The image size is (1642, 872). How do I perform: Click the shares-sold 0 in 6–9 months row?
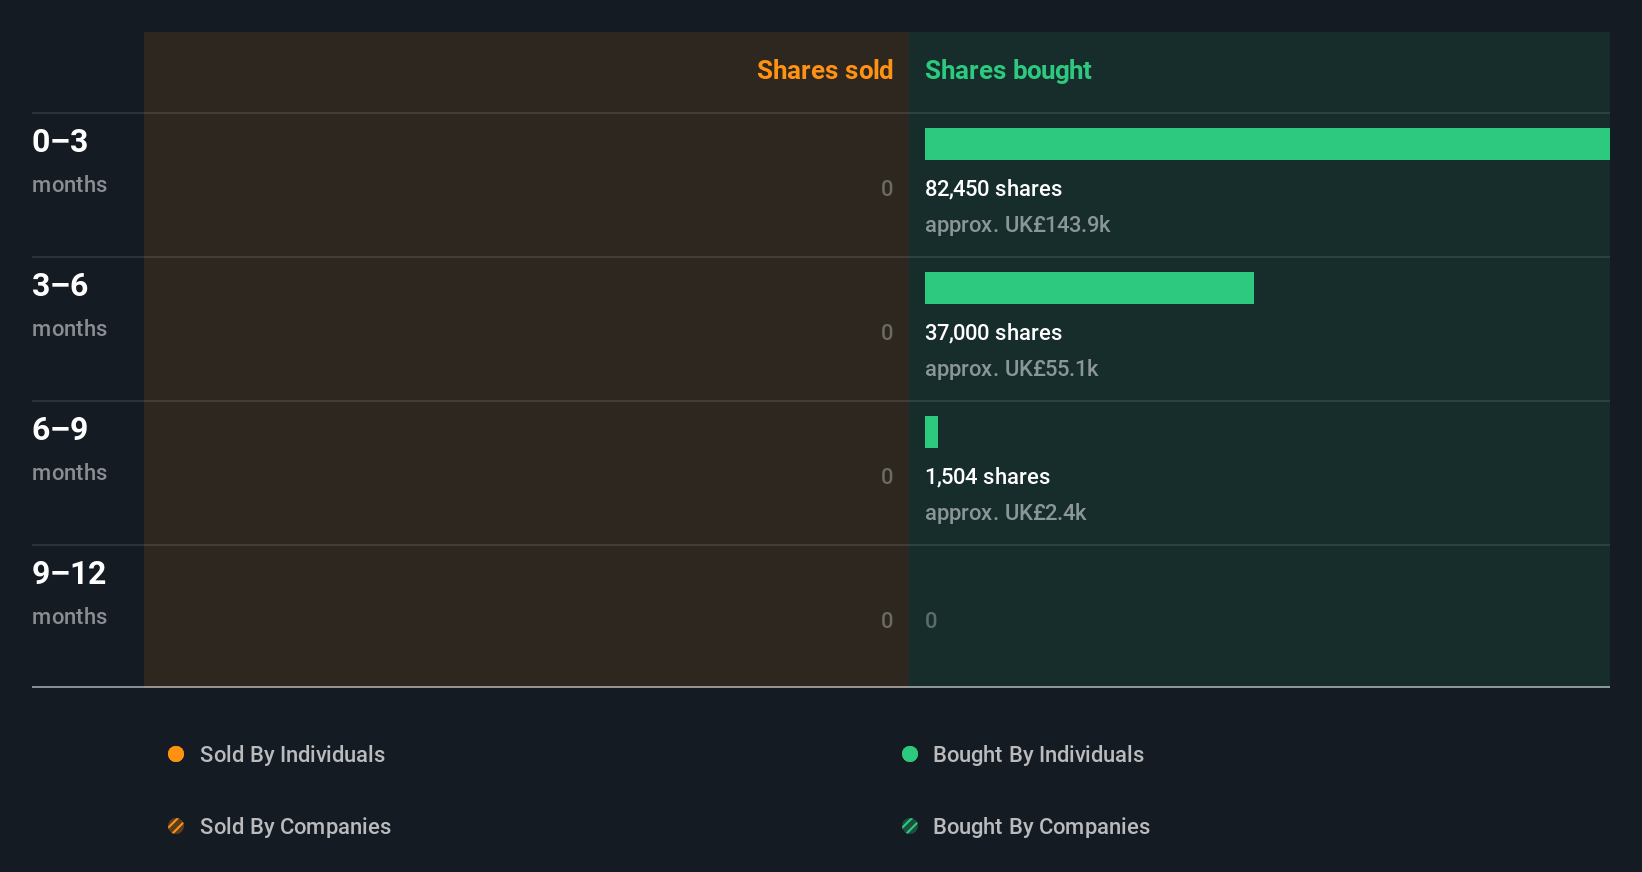[x=887, y=476]
